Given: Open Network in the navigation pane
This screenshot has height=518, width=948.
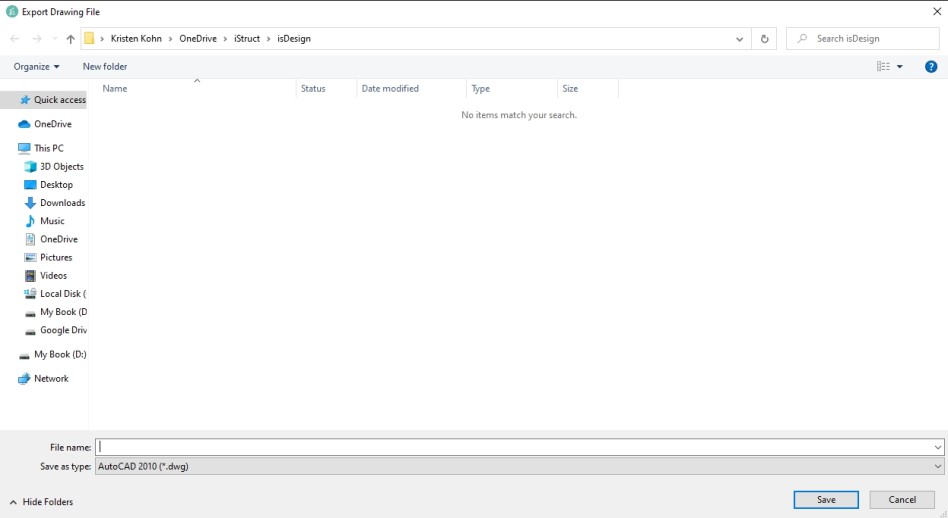Looking at the screenshot, I should (51, 379).
